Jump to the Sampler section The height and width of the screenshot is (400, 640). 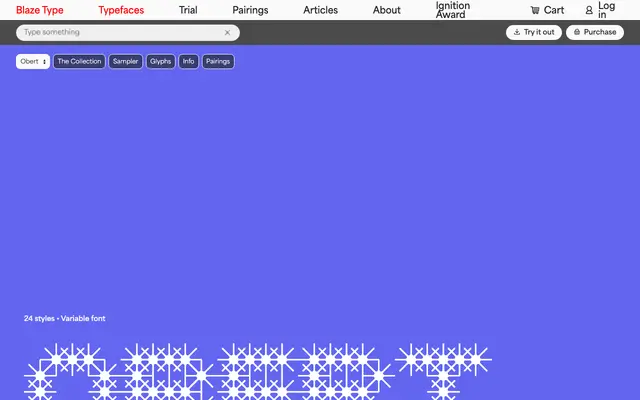[125, 62]
